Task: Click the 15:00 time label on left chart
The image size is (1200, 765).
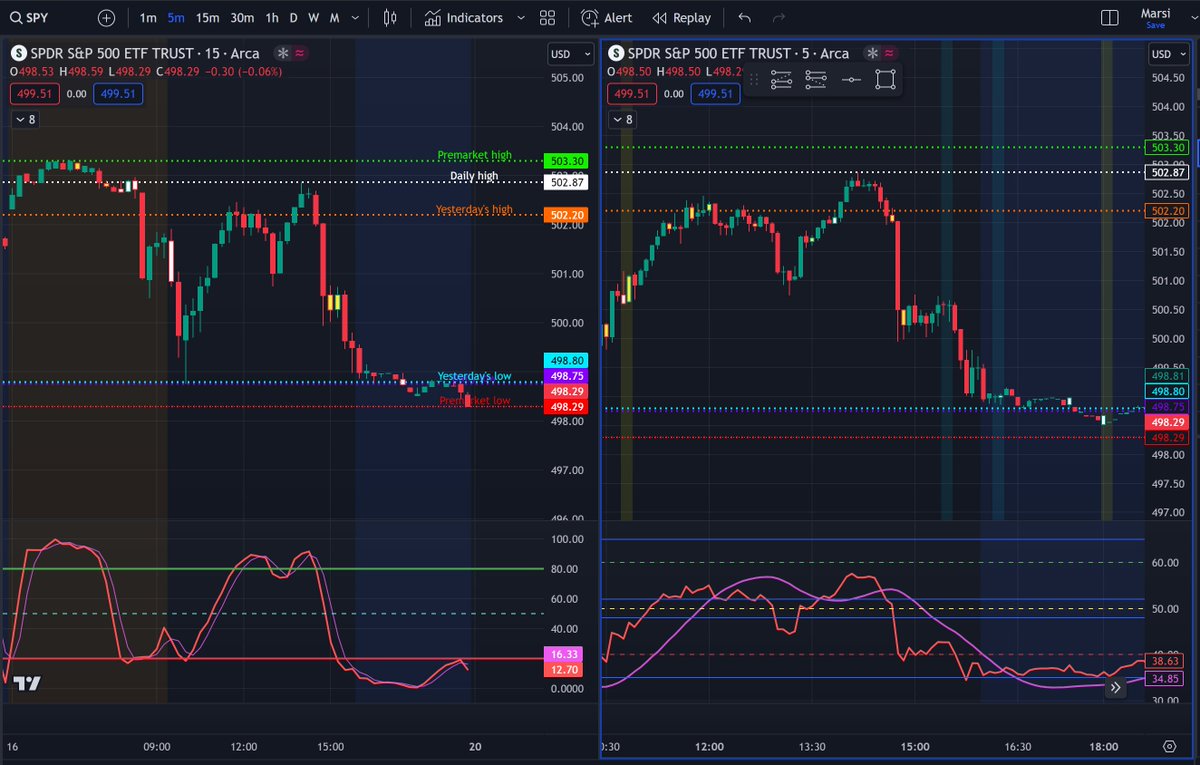Action: [330, 746]
